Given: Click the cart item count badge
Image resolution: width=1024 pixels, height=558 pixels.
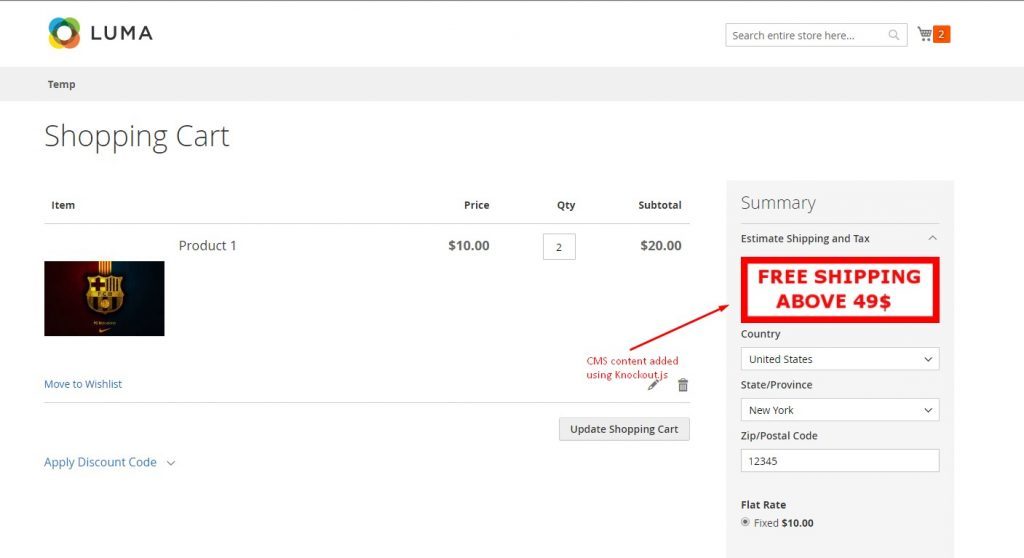Looking at the screenshot, I should click(x=941, y=34).
